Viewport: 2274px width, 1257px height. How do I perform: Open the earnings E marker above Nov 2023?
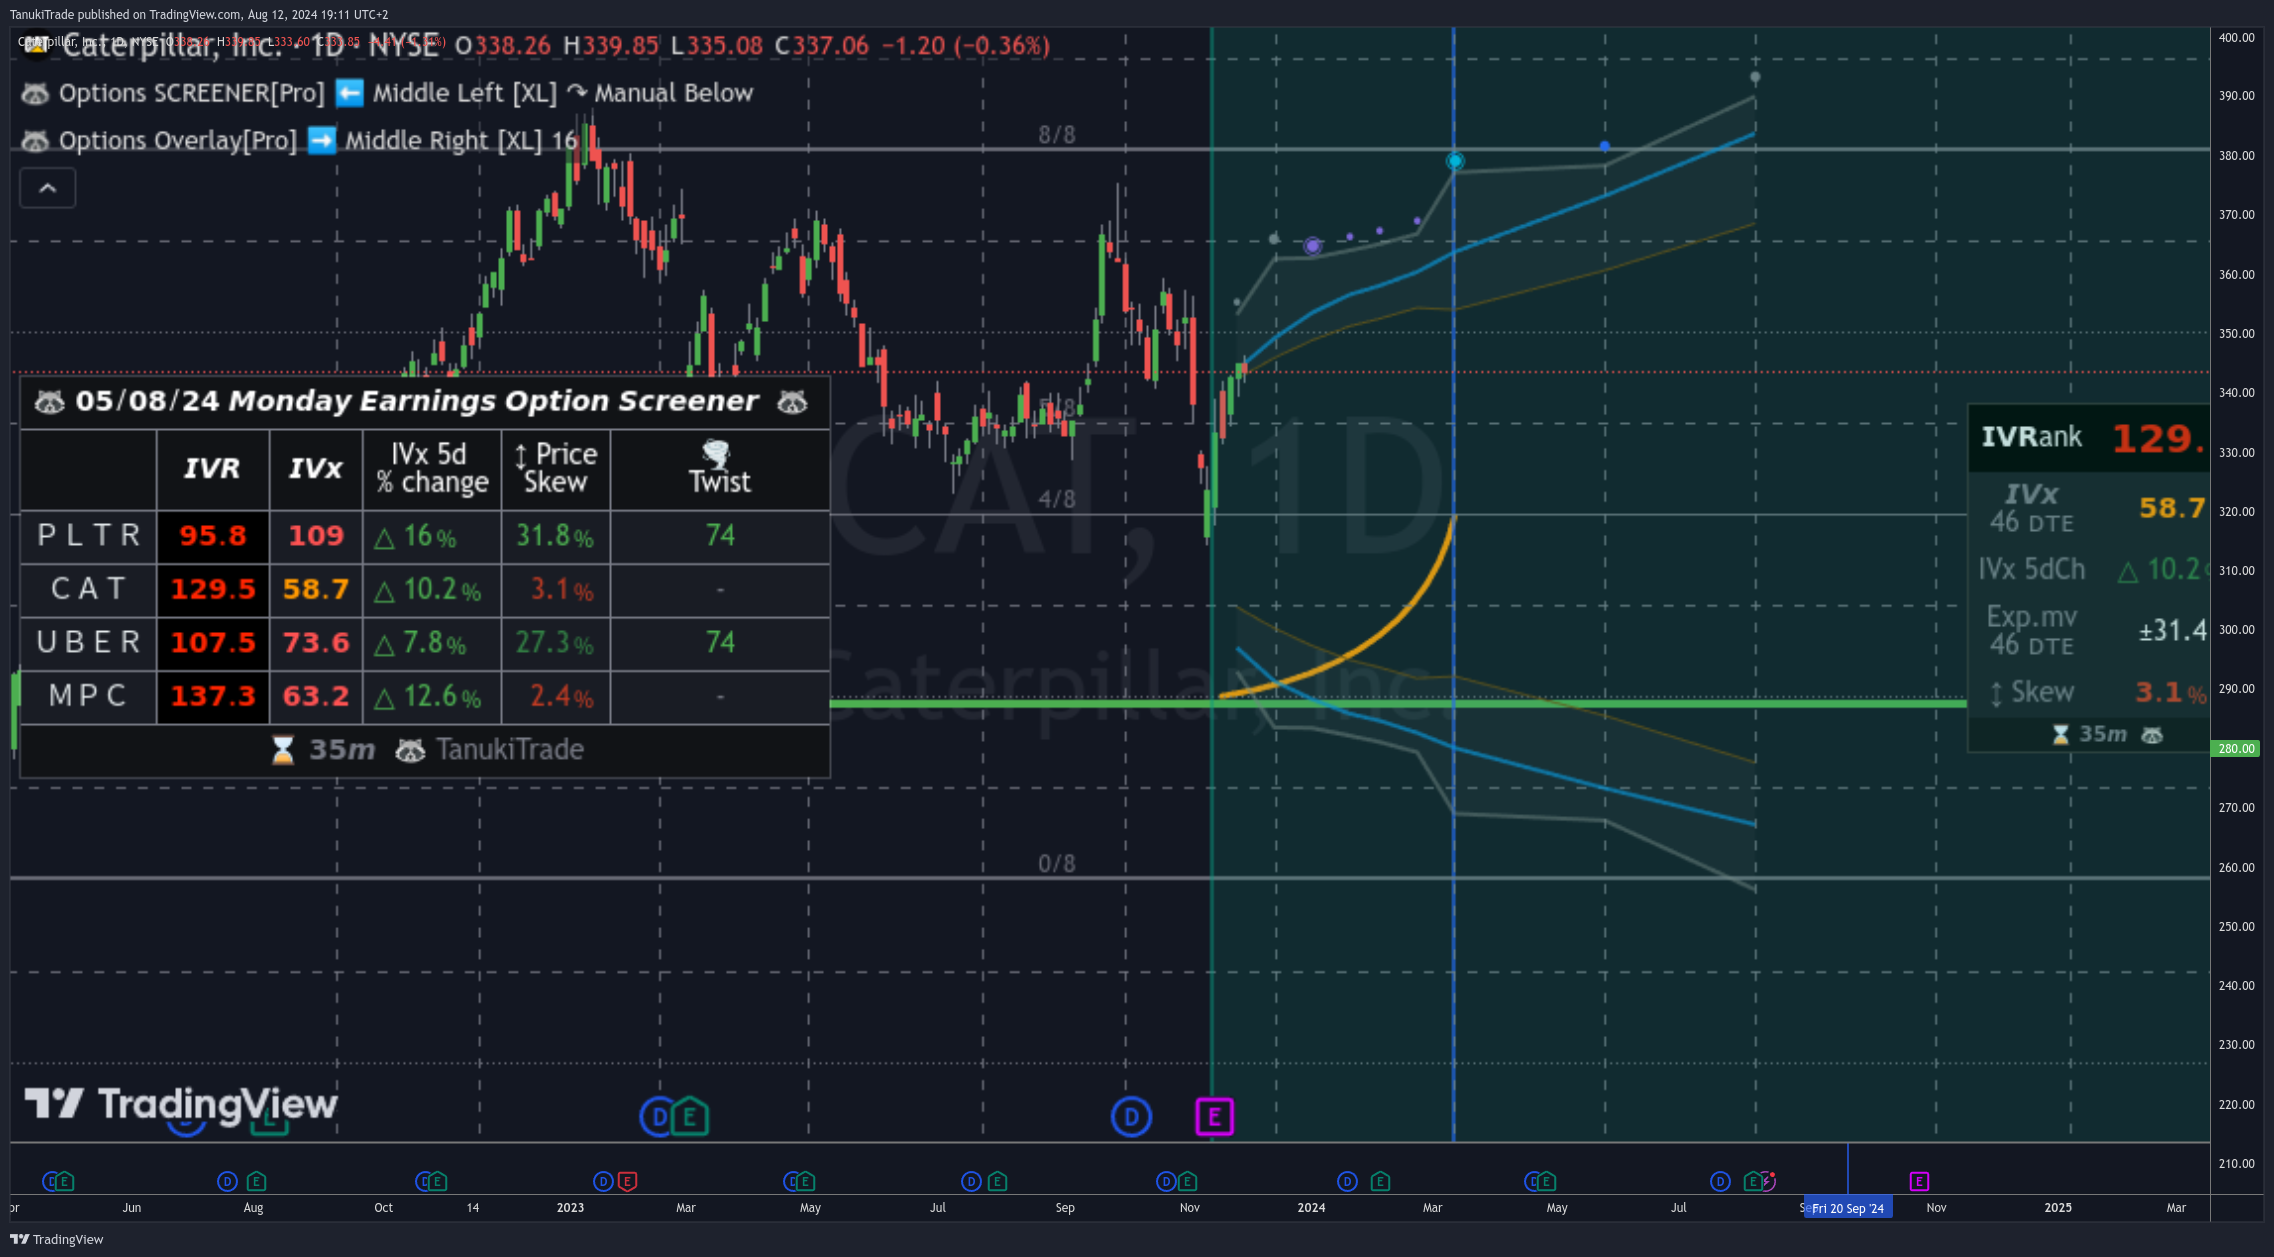1187,1181
